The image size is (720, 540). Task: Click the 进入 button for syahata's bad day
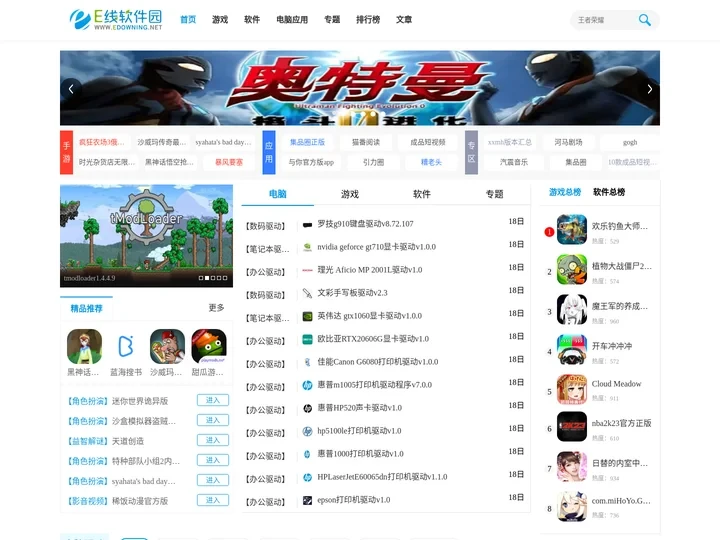point(213,480)
